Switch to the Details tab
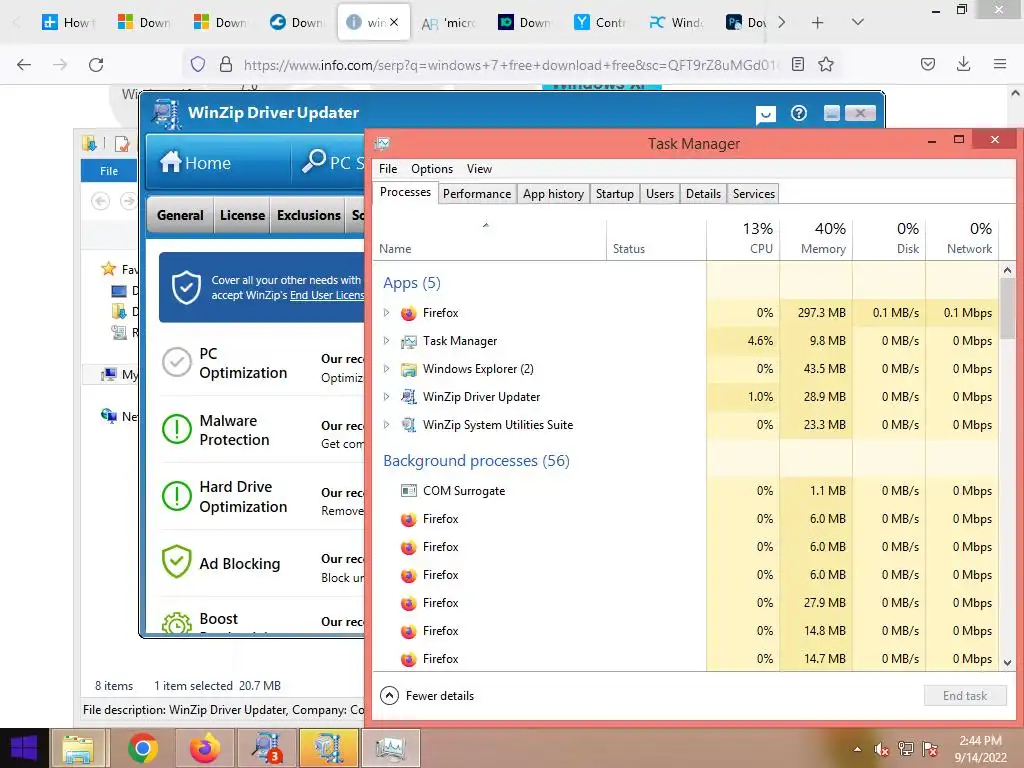Viewport: 1024px width, 768px height. pos(703,194)
